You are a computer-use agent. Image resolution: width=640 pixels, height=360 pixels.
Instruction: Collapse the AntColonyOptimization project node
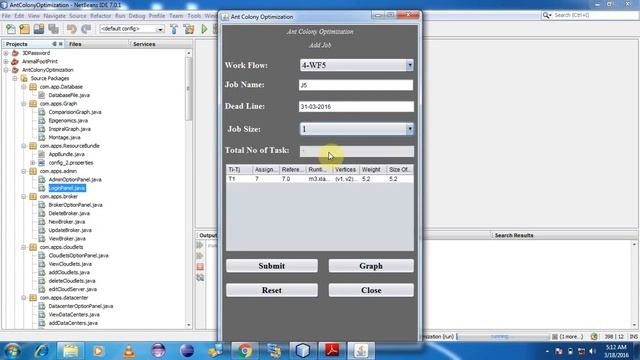(x=6, y=70)
